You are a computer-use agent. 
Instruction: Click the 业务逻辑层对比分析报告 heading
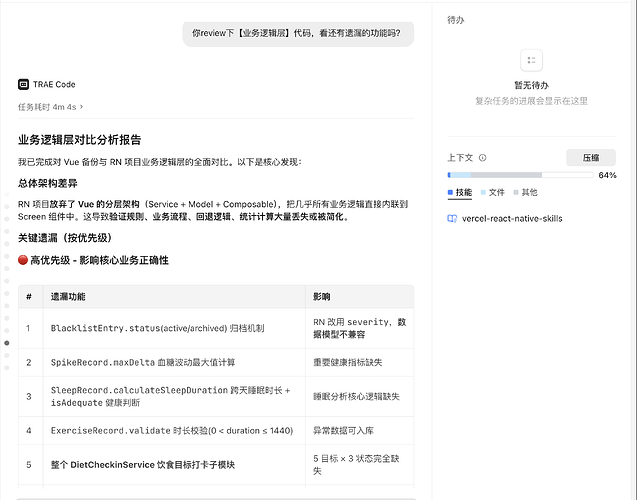[80, 140]
